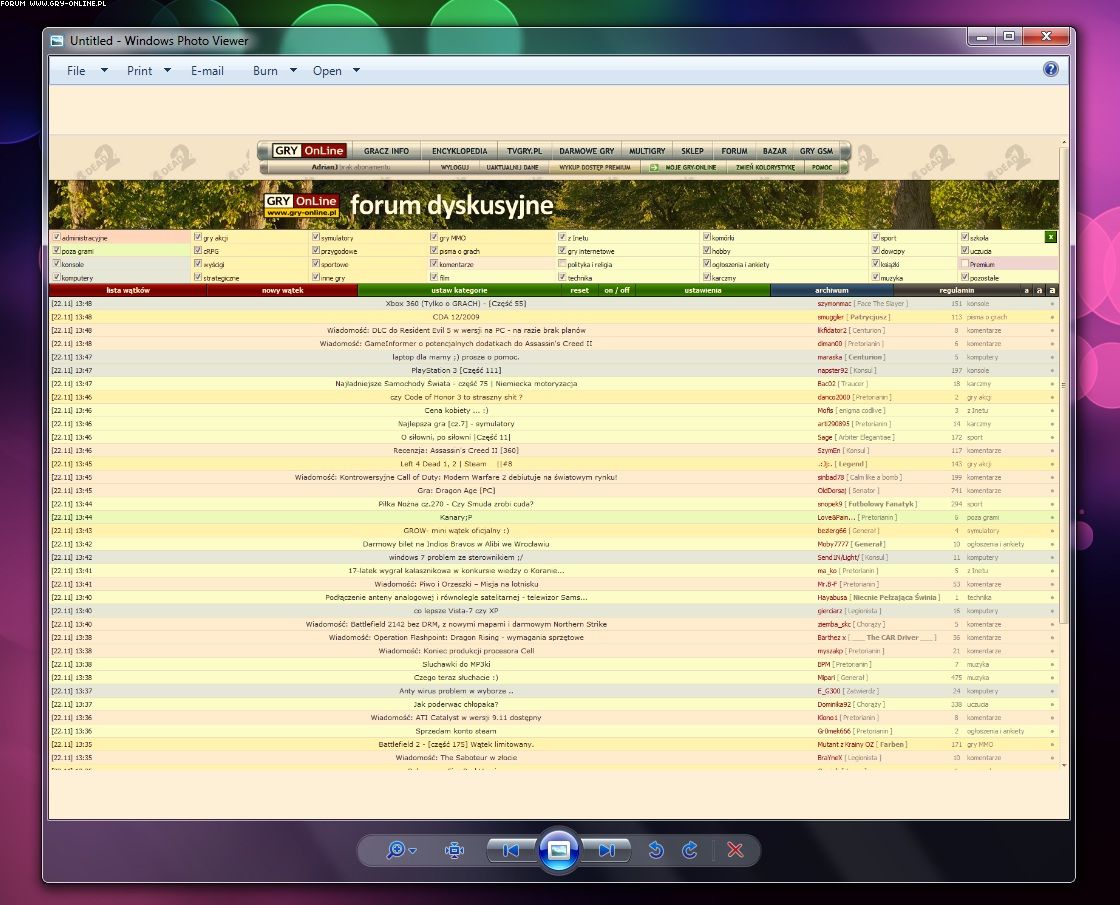Click the UAKTUALNIJ DANE link
This screenshot has height=905, width=1120.
(x=512, y=167)
